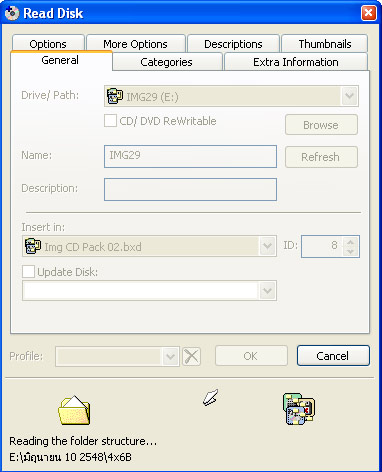Click the Img CD Pack 02.bxd catalog icon
Image resolution: width=382 pixels, height=472 pixels.
tap(33, 246)
